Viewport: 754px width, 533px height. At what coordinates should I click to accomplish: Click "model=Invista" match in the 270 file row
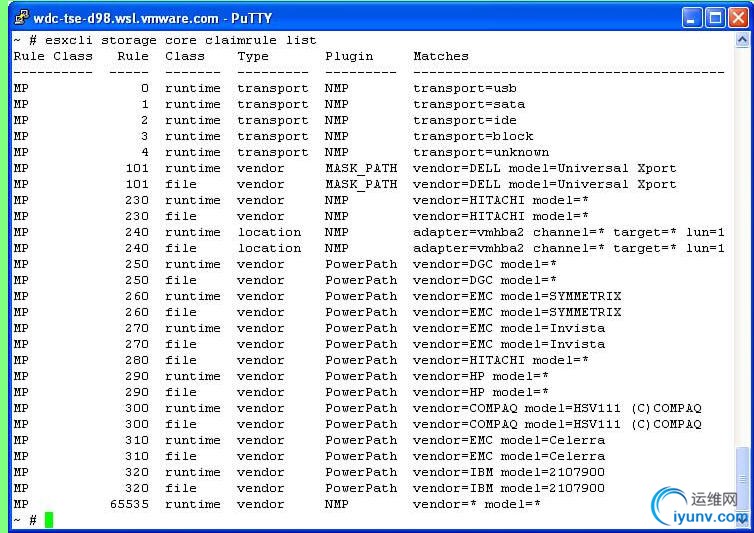pyautogui.click(x=553, y=344)
